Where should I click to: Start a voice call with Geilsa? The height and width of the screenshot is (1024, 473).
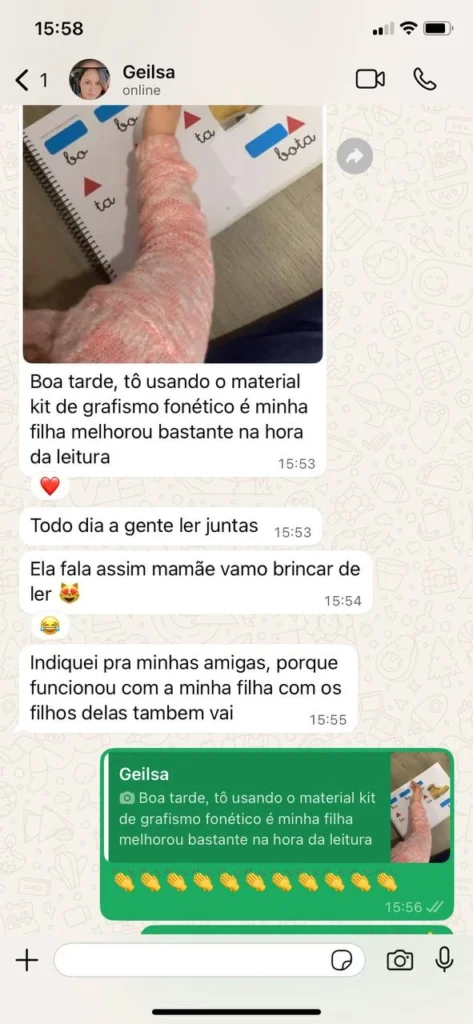pos(425,79)
